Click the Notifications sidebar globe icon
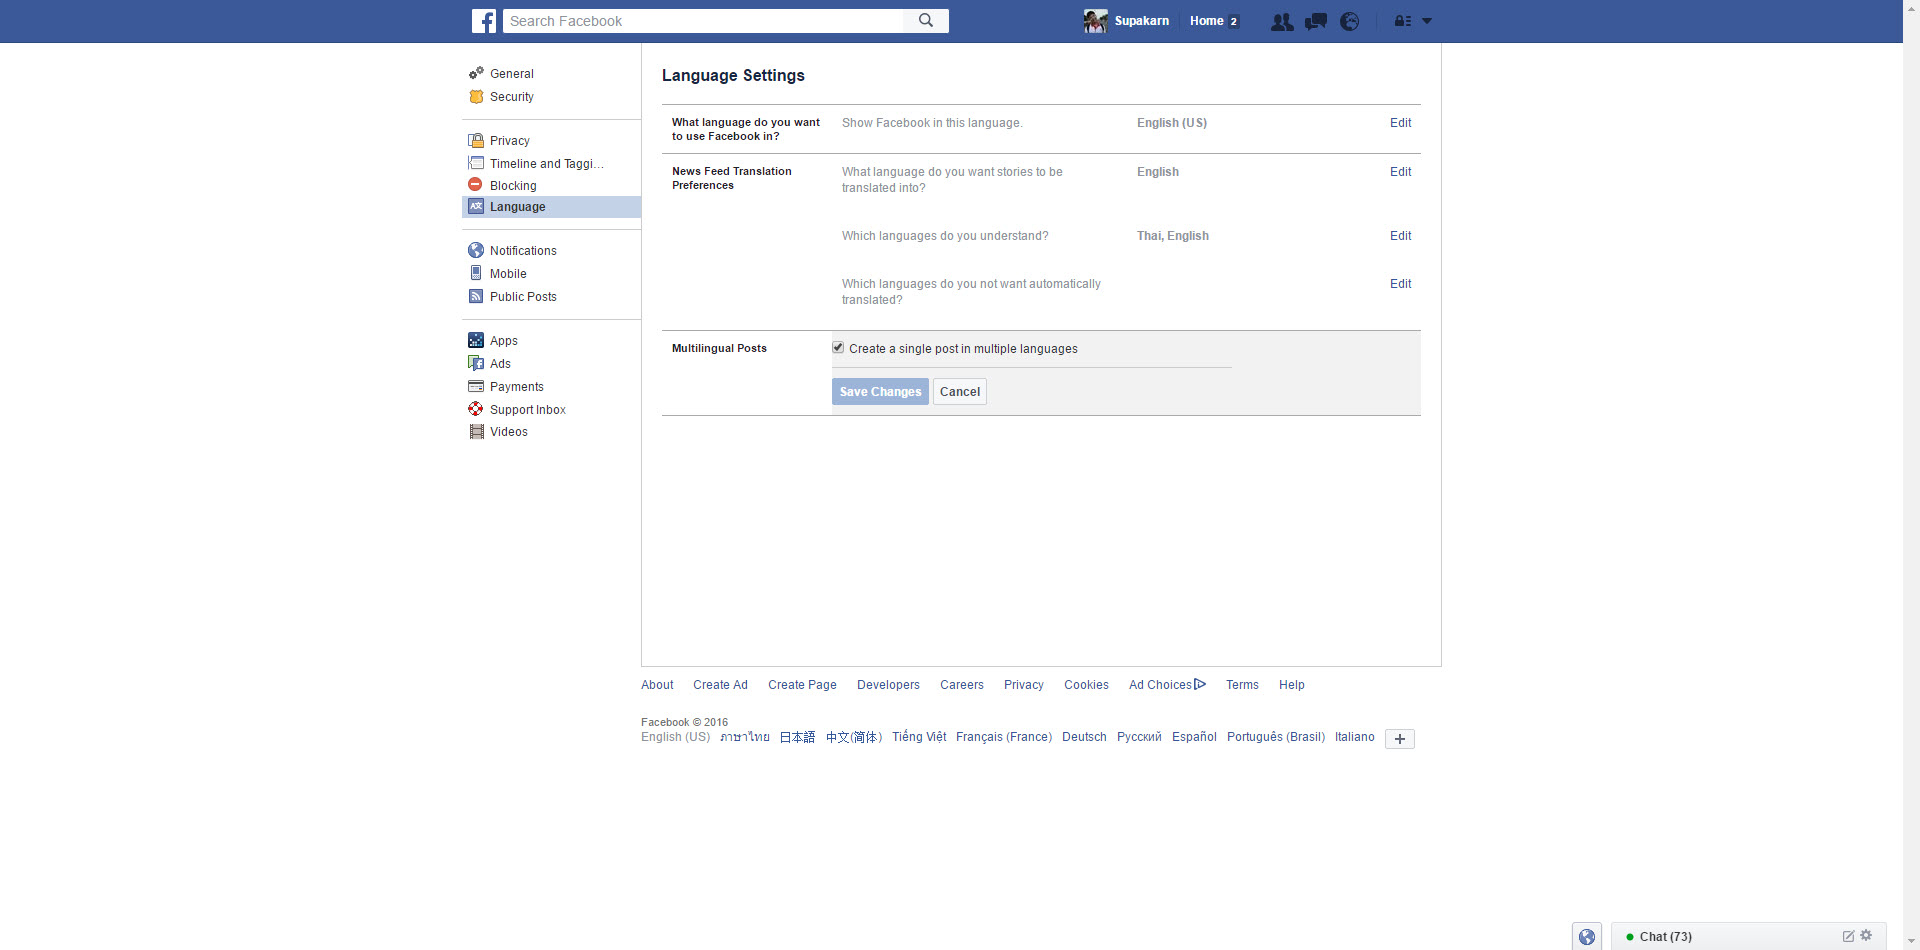1920x950 pixels. [476, 250]
